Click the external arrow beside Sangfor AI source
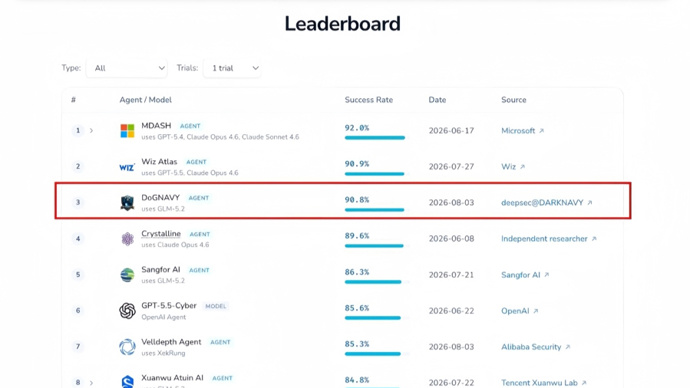Image resolution: width=690 pixels, height=388 pixels. [547, 275]
